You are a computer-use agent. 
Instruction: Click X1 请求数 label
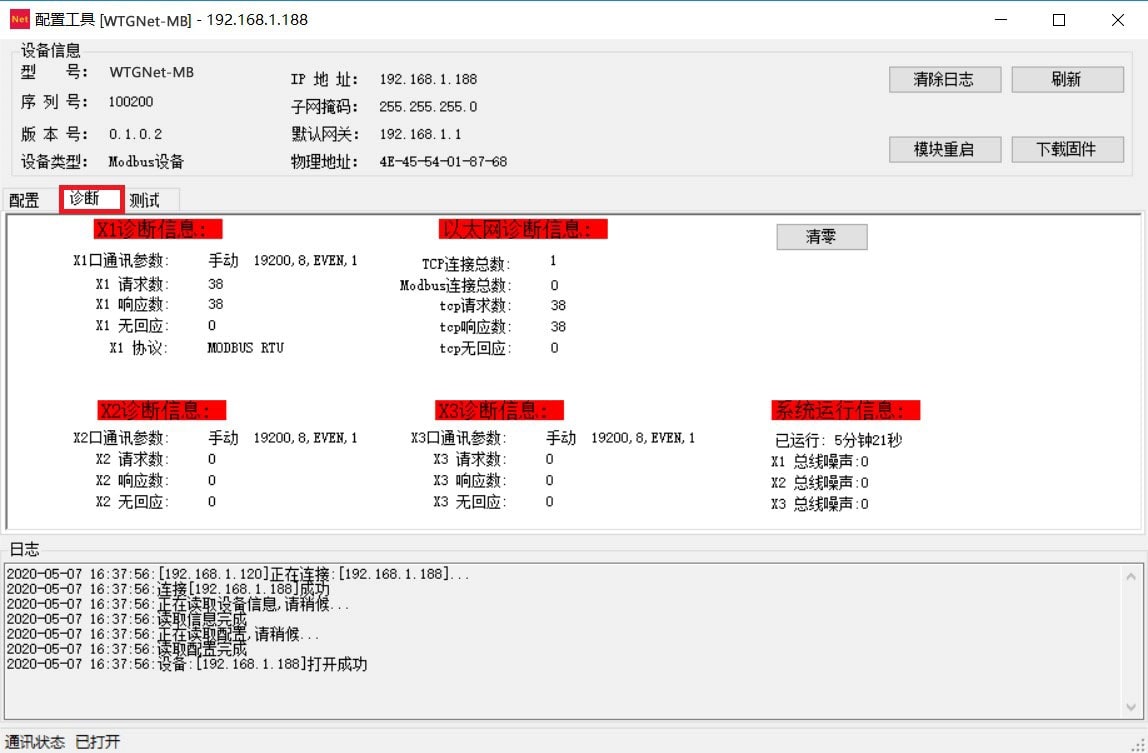pyautogui.click(x=133, y=284)
